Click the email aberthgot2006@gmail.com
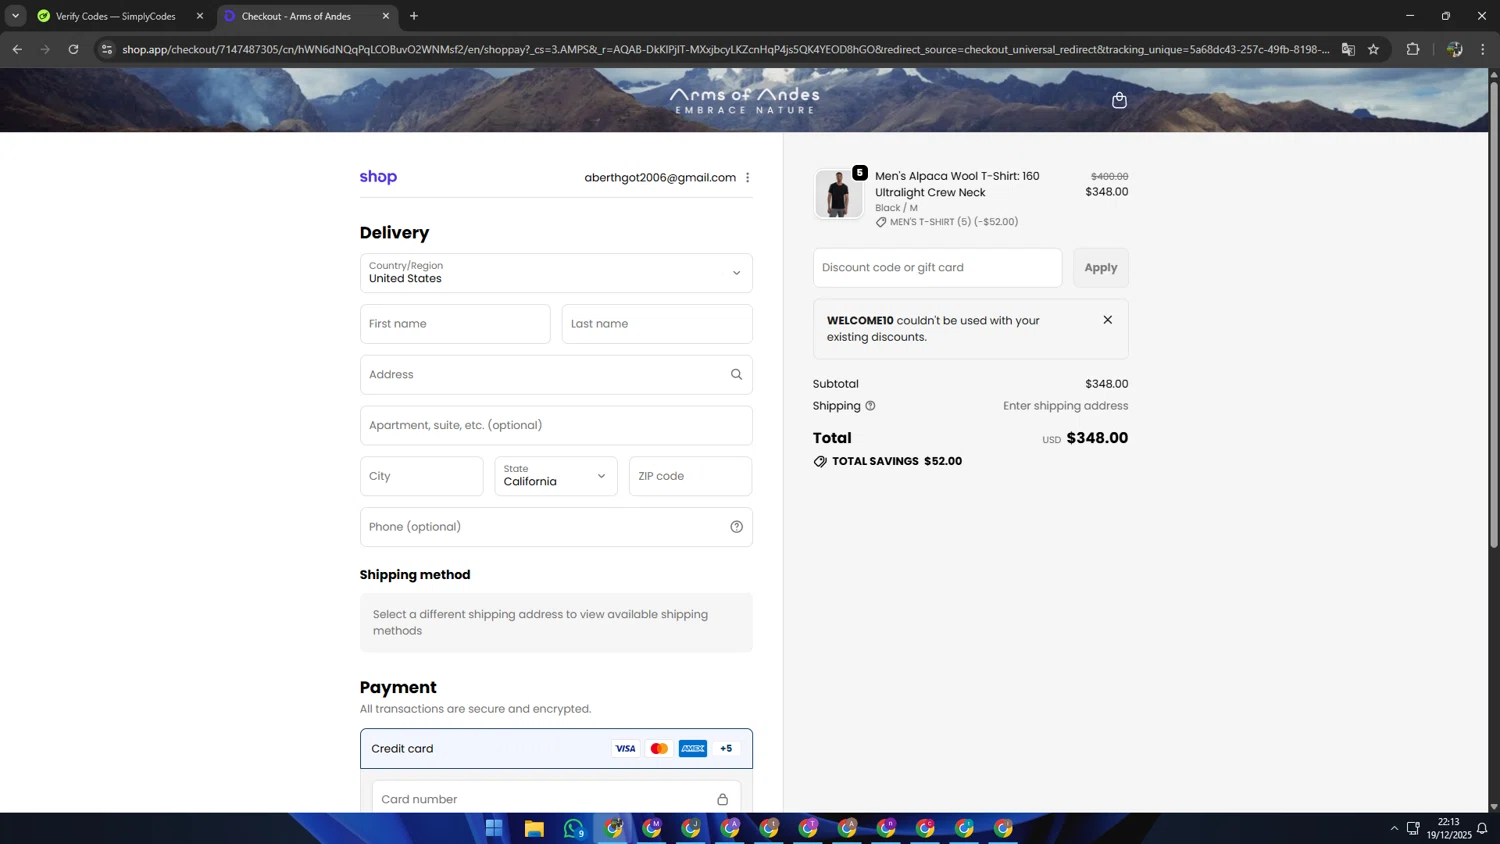Image resolution: width=1500 pixels, height=844 pixels. point(660,178)
